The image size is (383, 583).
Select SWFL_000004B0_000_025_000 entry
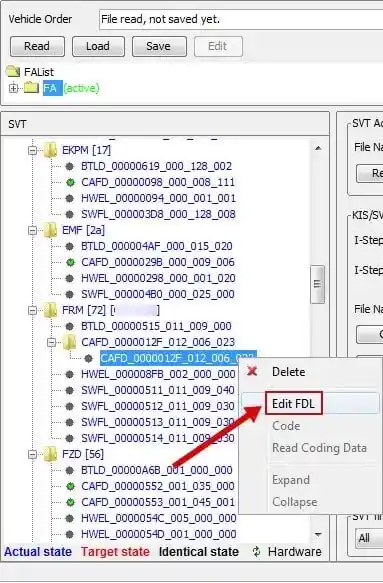158,294
